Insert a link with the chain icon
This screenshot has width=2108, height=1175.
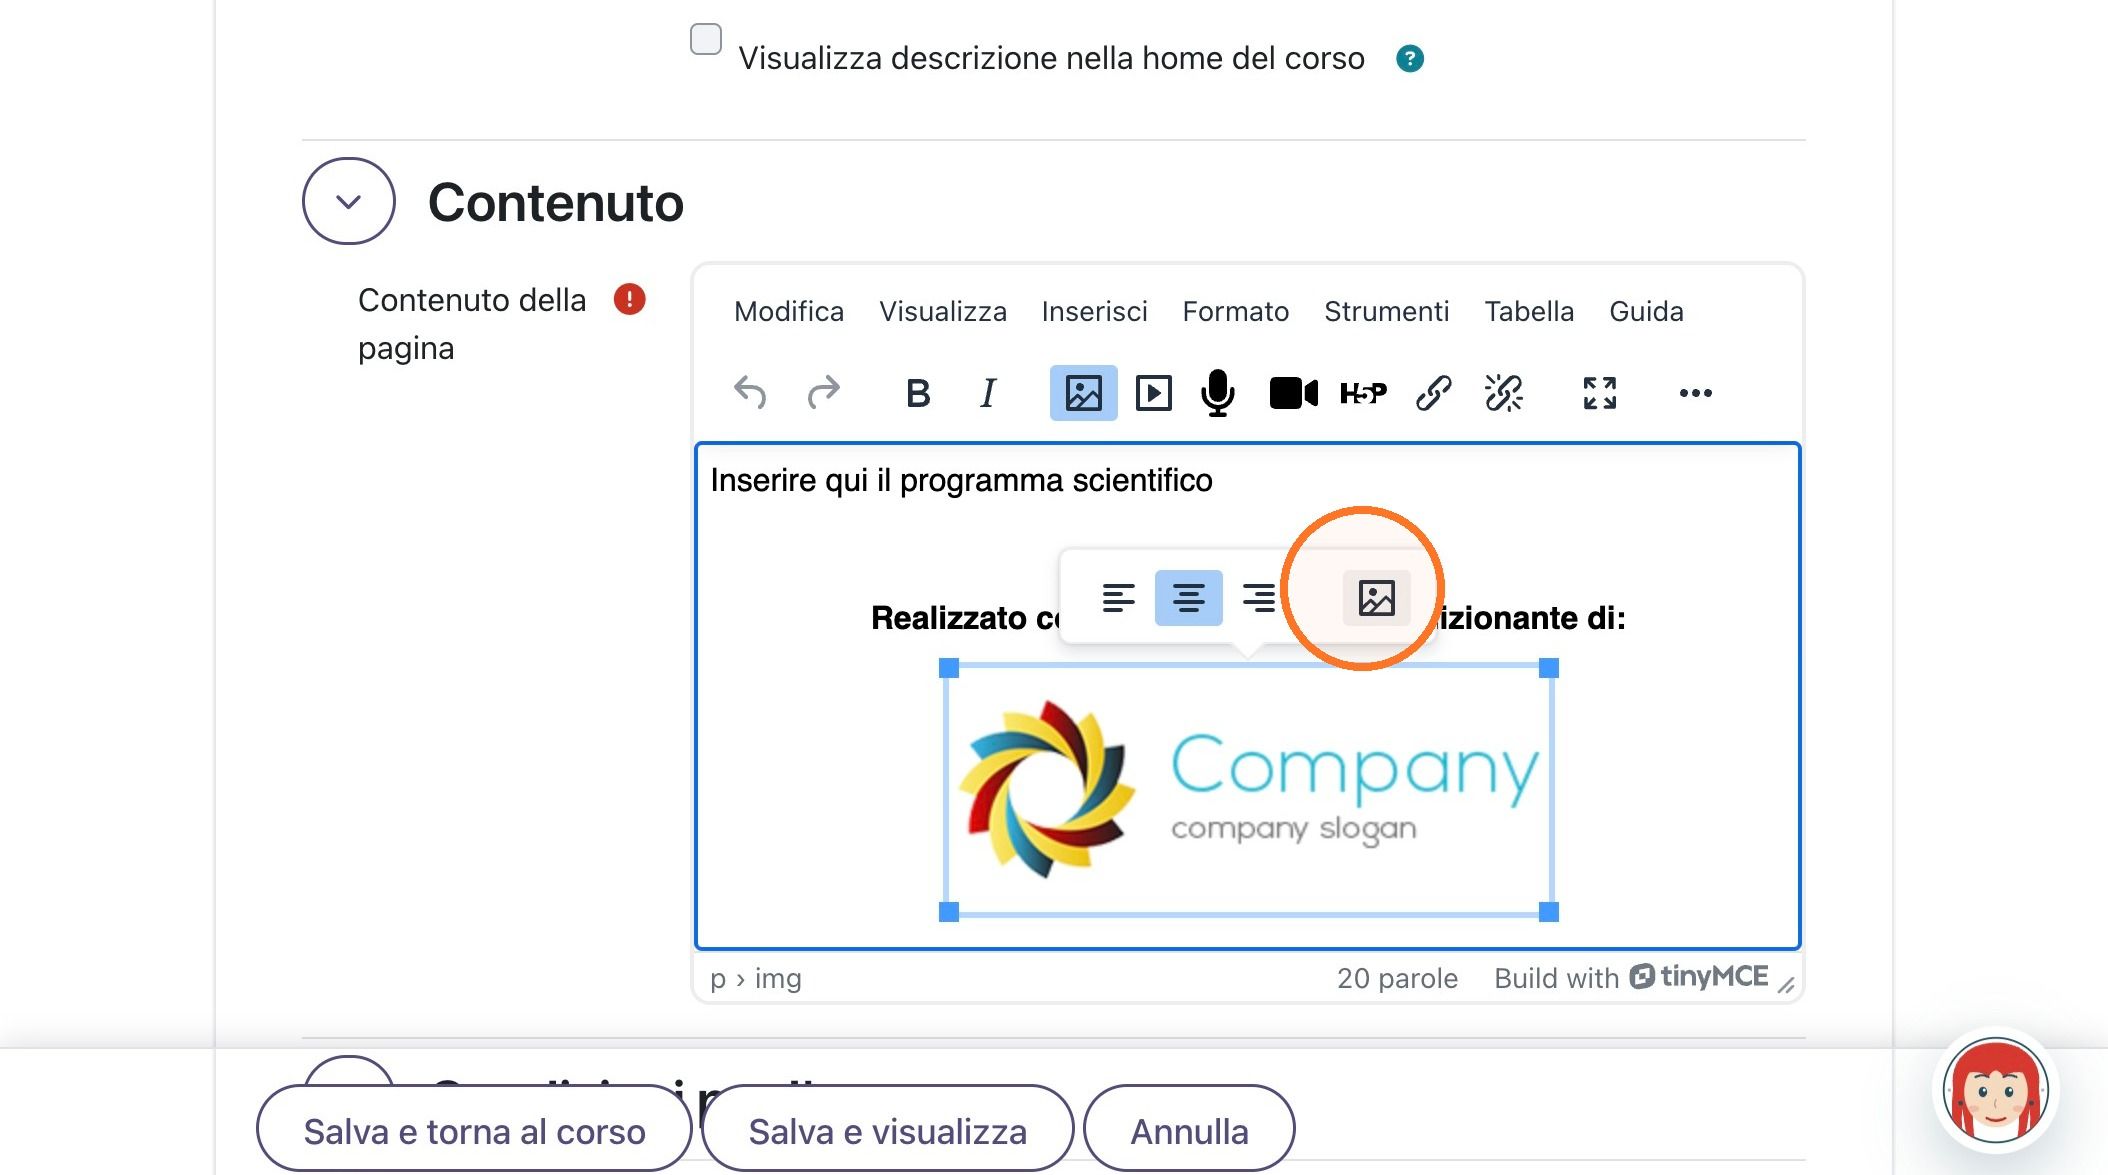point(1433,393)
